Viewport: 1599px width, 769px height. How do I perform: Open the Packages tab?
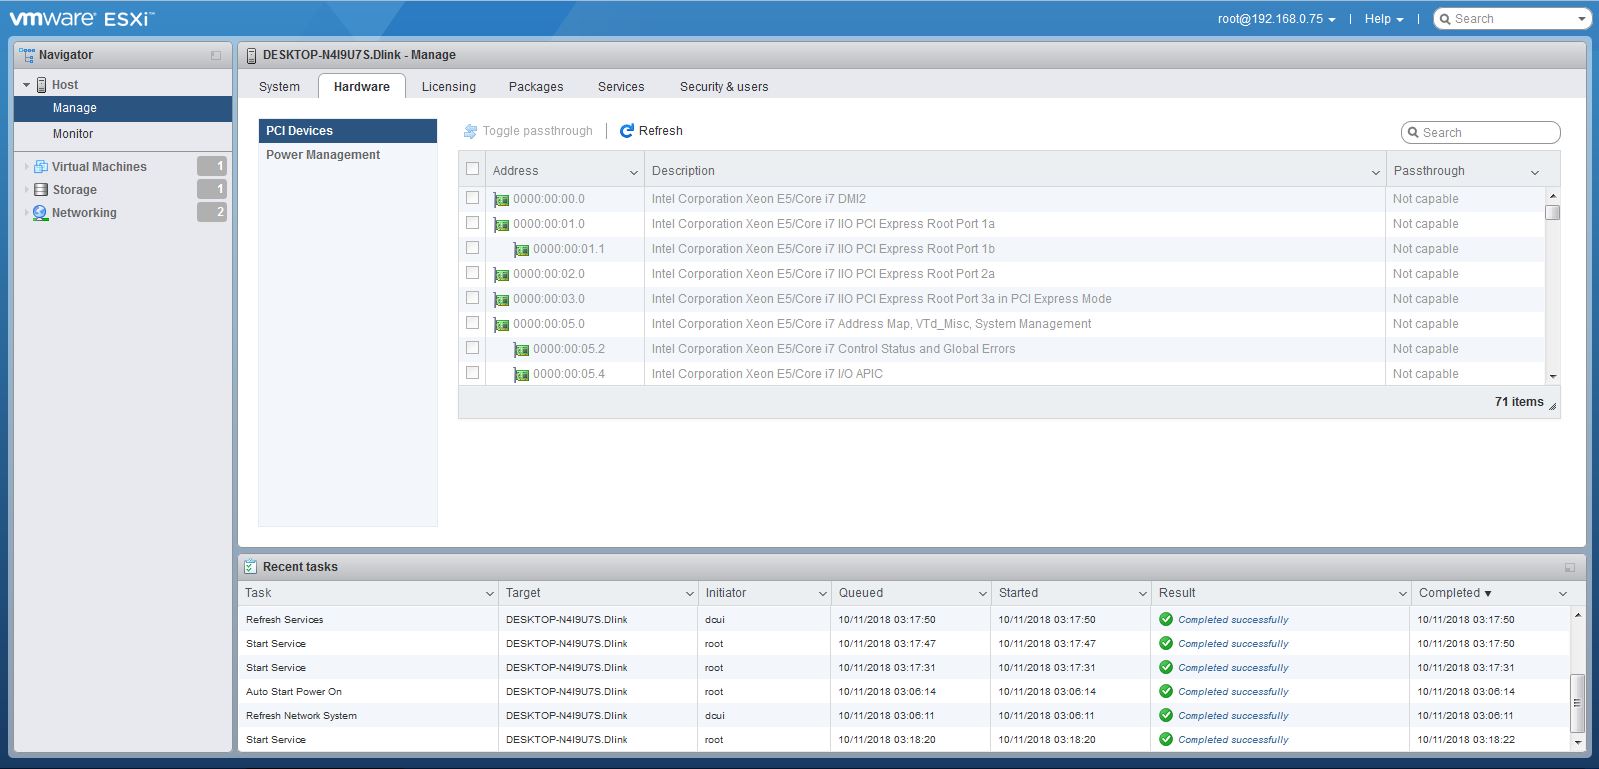536,87
